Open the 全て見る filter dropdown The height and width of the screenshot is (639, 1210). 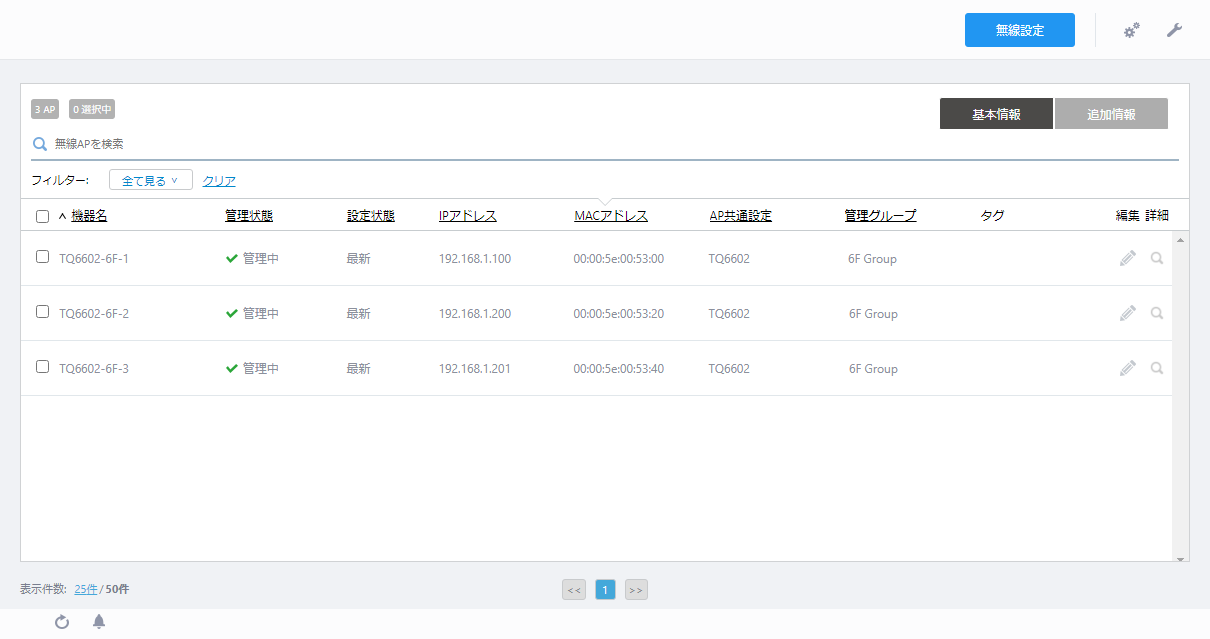(x=150, y=180)
